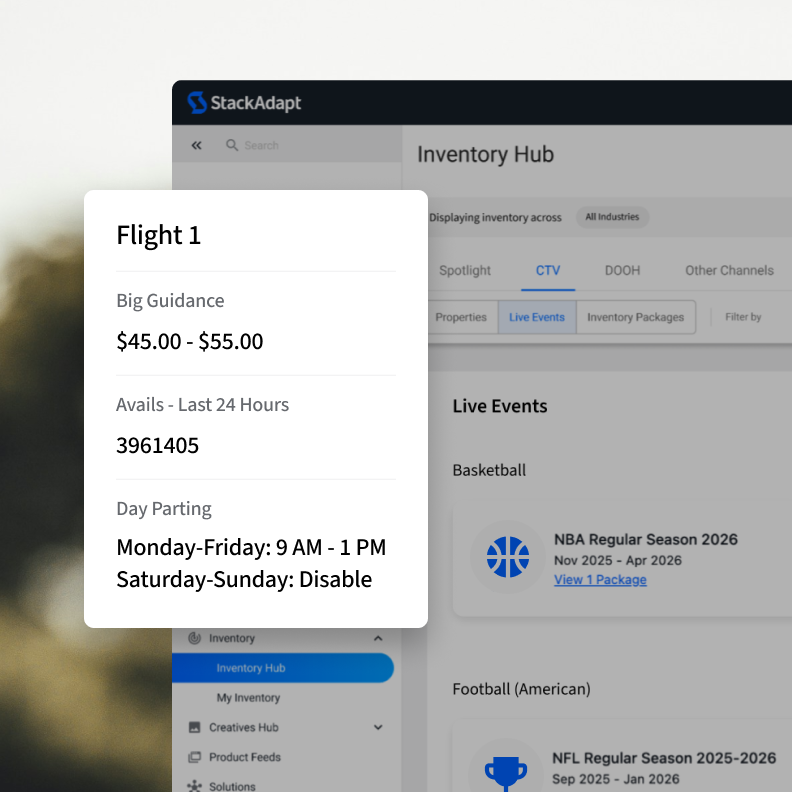Click the Day Parting label
This screenshot has width=792, height=792.
point(164,509)
